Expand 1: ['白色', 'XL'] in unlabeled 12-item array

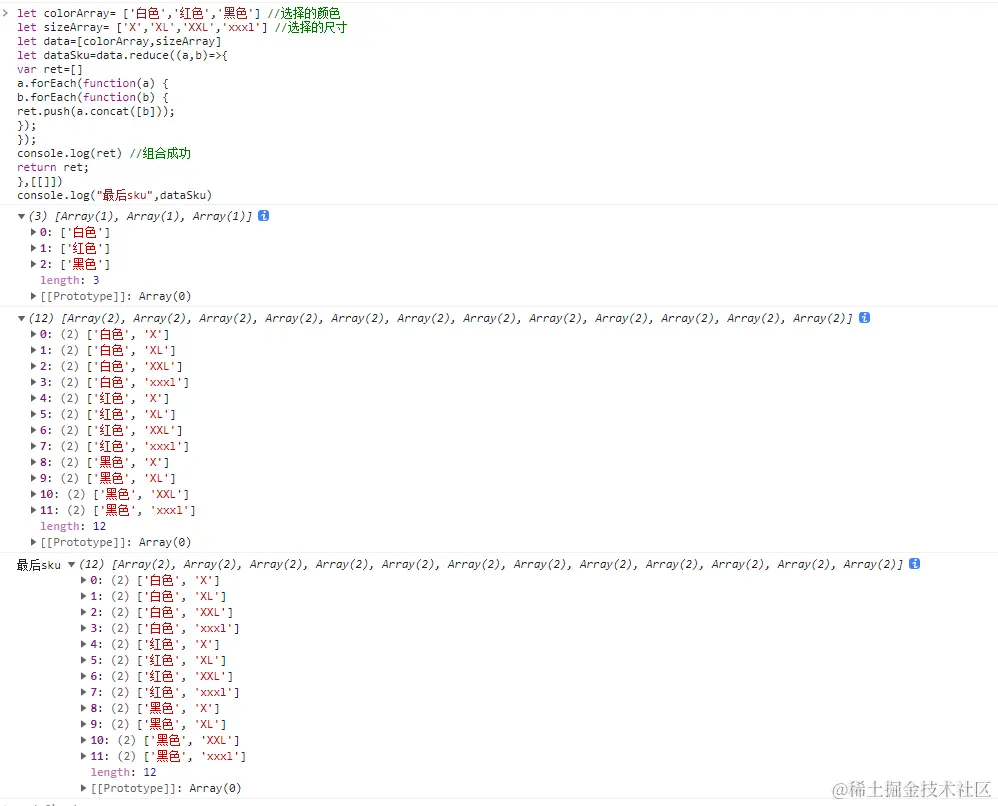tap(33, 350)
